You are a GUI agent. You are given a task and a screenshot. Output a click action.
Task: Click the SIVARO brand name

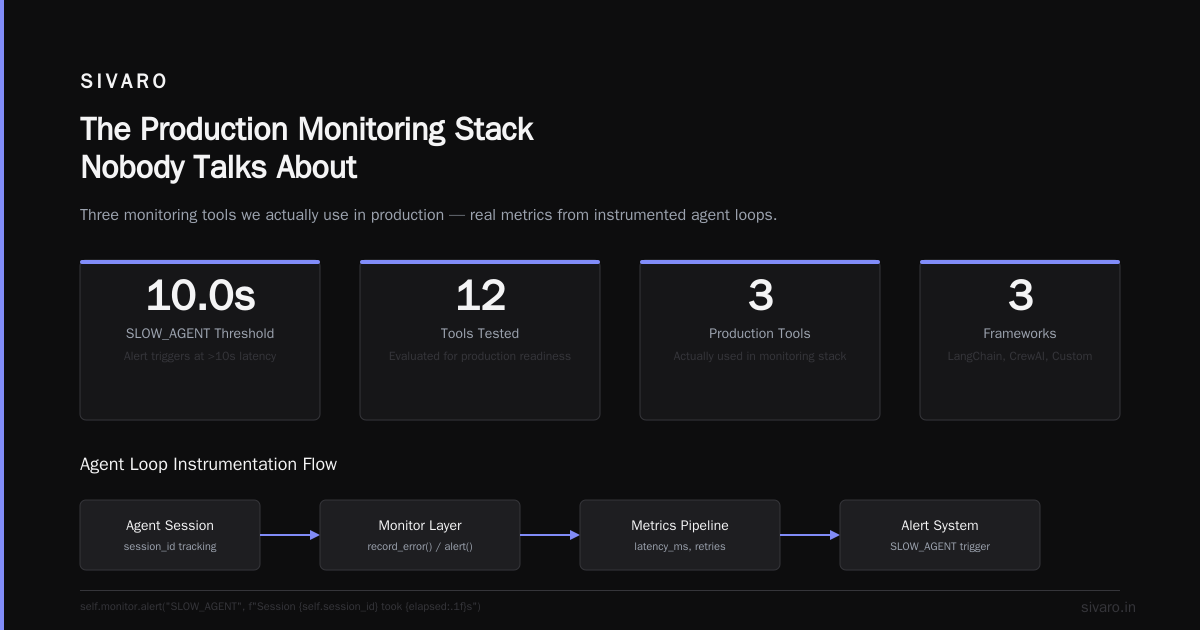[x=124, y=81]
